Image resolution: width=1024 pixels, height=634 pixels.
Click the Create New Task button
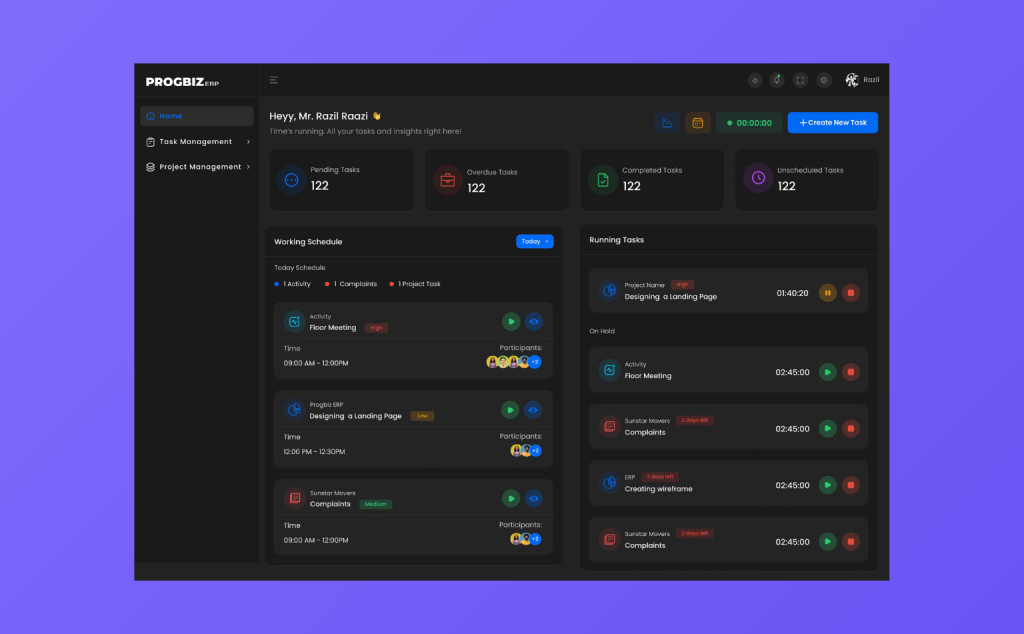coord(832,123)
